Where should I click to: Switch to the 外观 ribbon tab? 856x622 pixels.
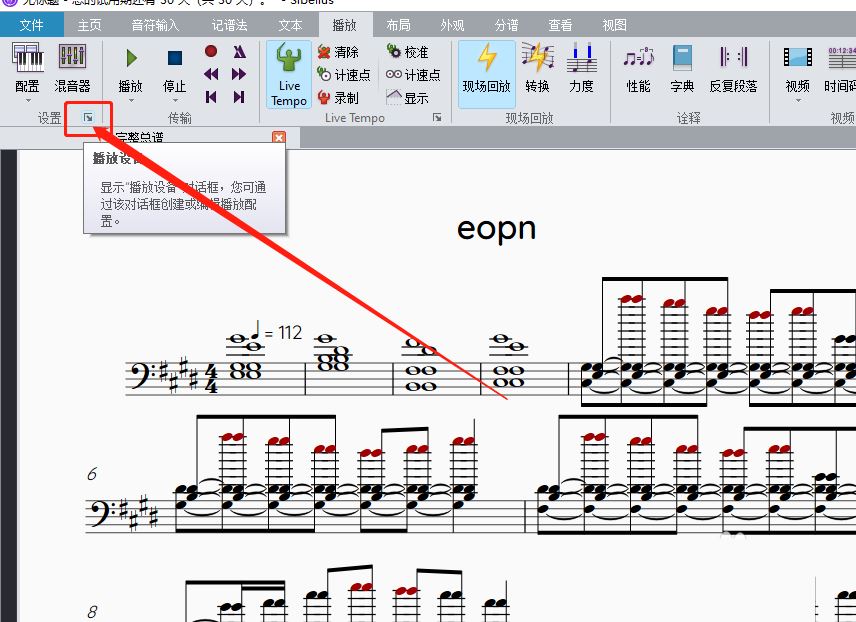coord(452,25)
